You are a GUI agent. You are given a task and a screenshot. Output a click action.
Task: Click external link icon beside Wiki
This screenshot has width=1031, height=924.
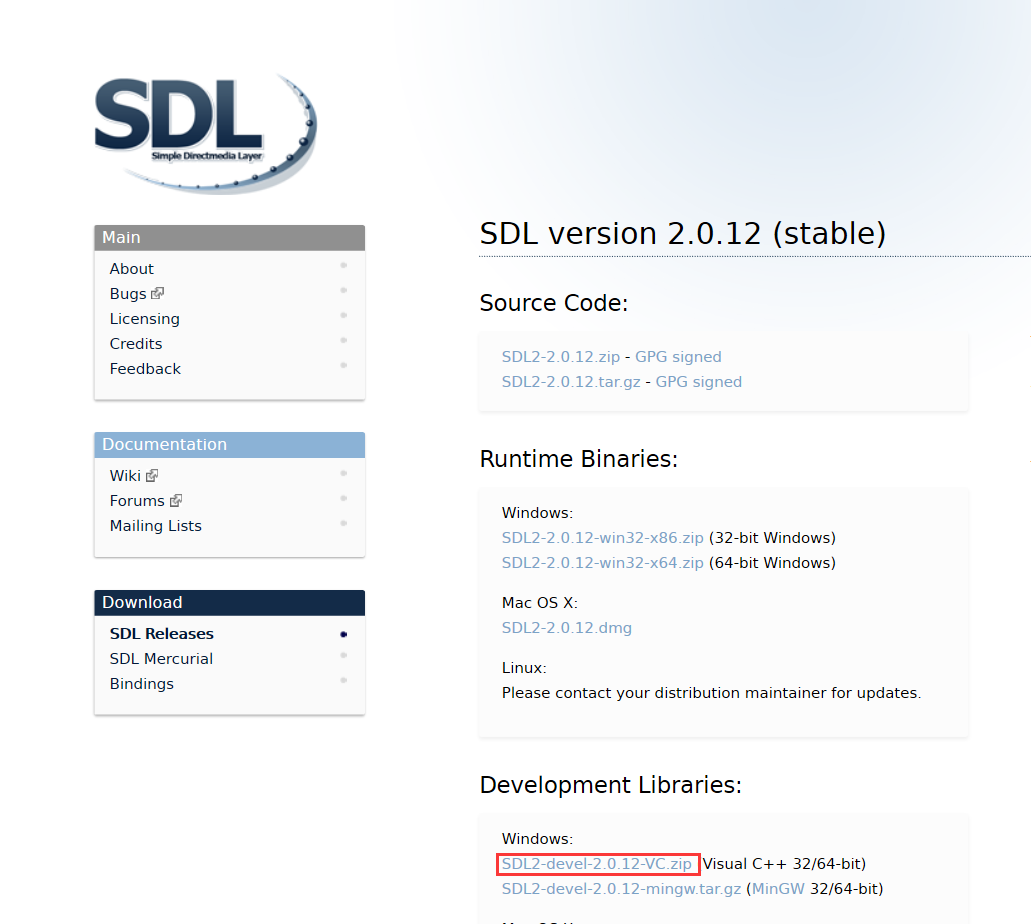pyautogui.click(x=152, y=475)
